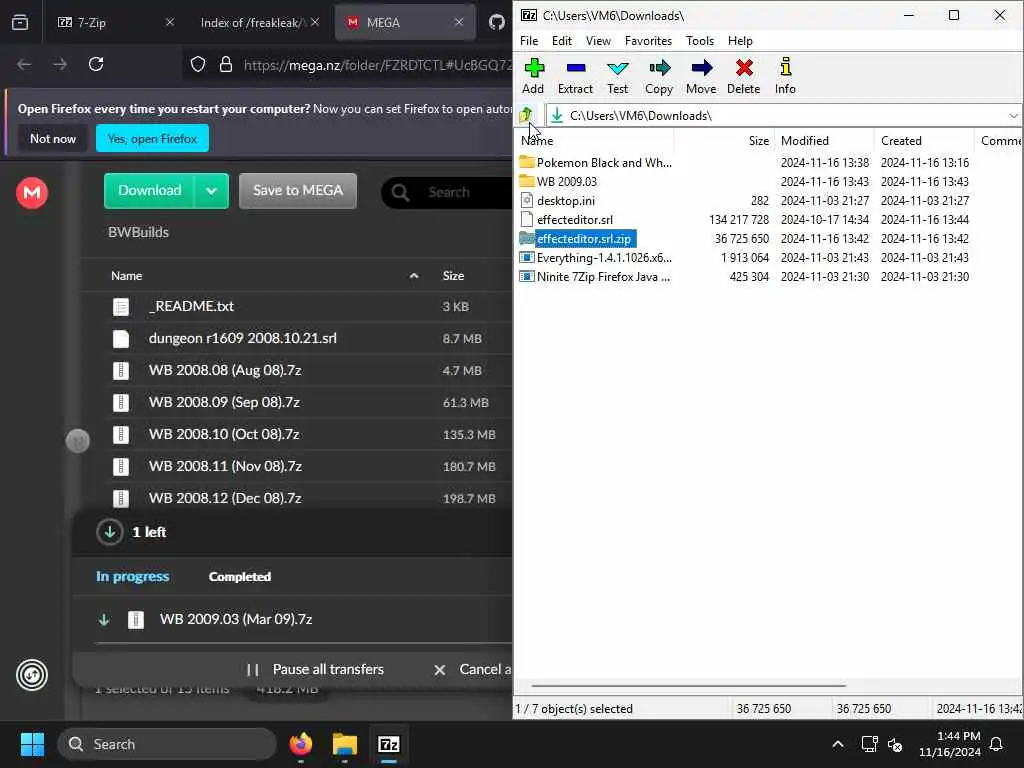This screenshot has width=1024, height=768.
Task: Switch to the 7-Zip browser tab
Action: click(x=114, y=22)
